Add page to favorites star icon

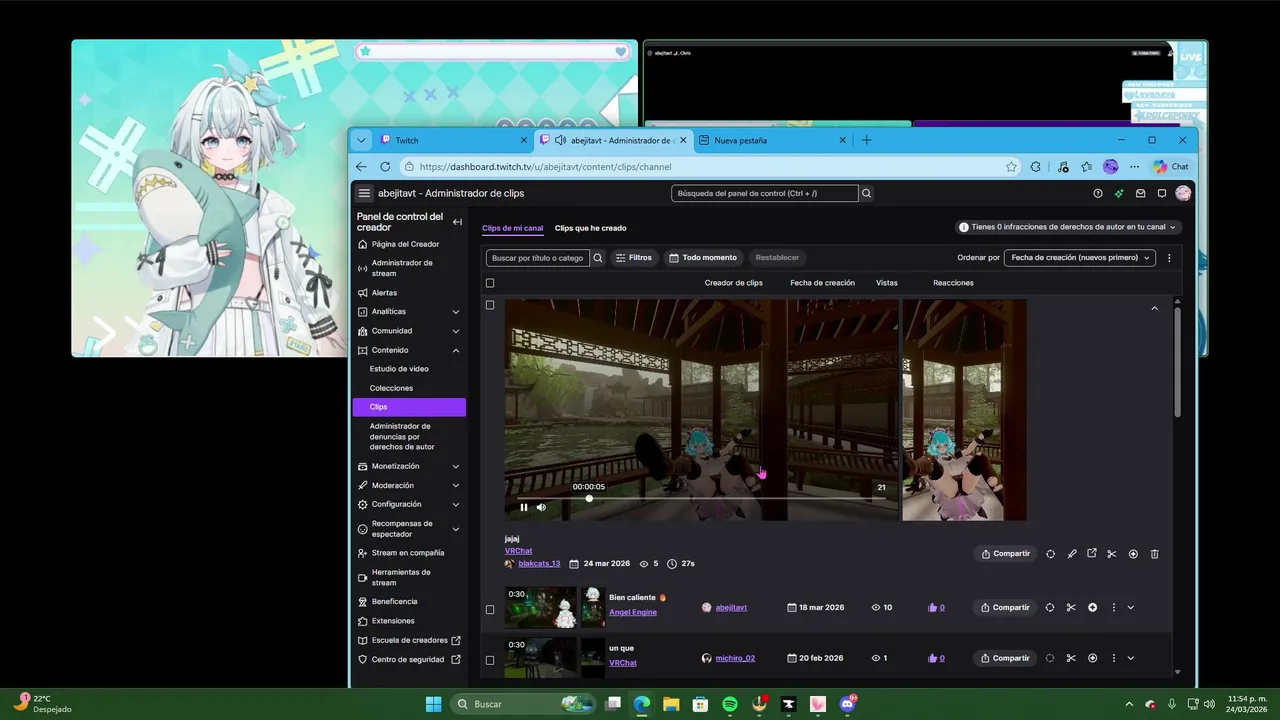(1011, 167)
